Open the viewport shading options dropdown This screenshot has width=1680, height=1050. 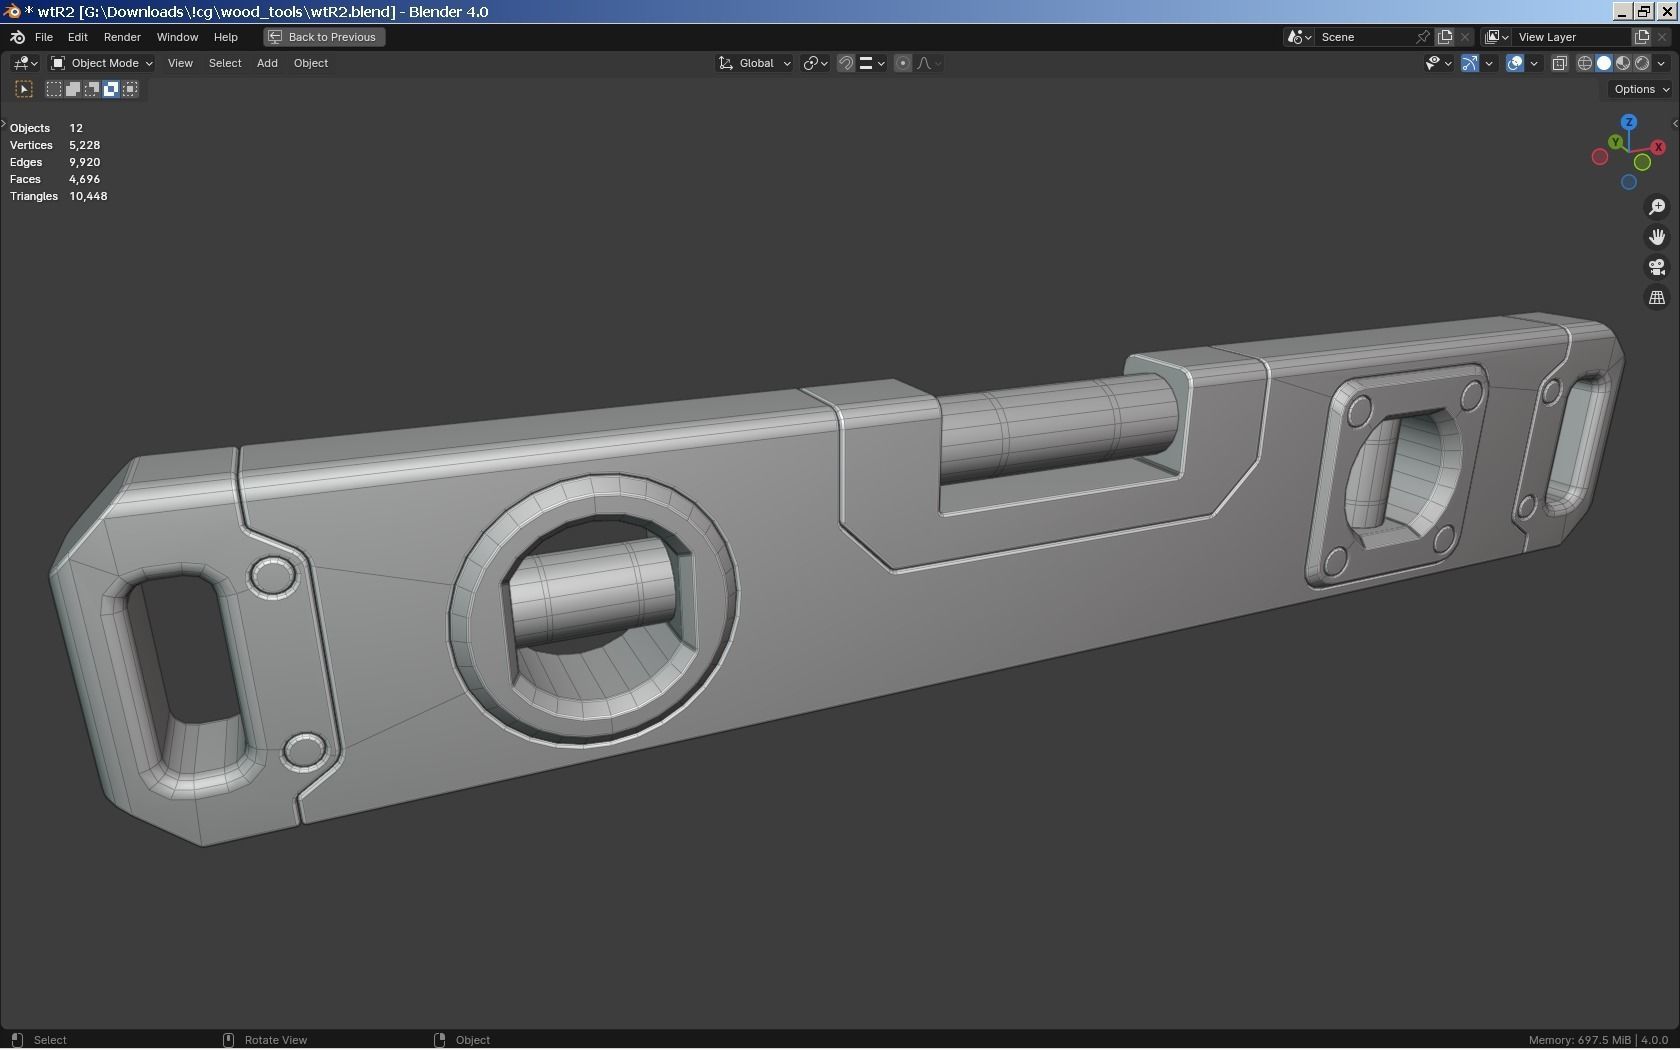[x=1661, y=63]
